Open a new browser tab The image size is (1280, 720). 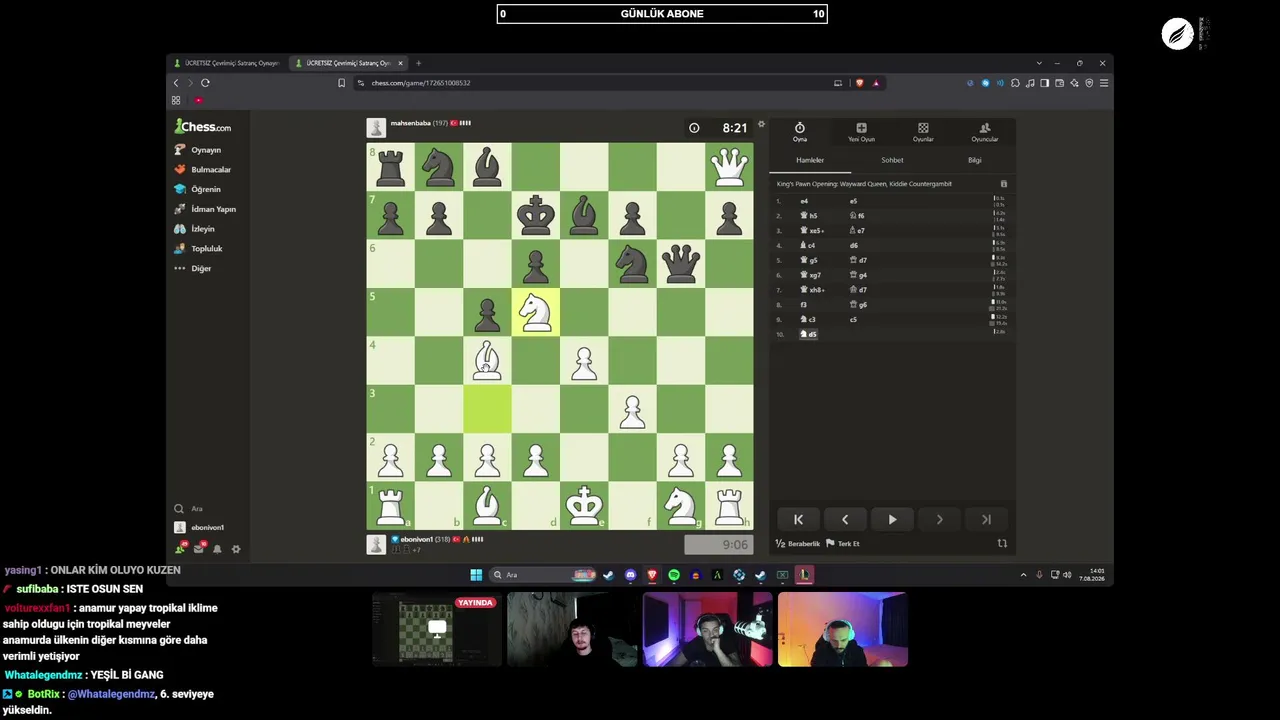pyautogui.click(x=418, y=63)
